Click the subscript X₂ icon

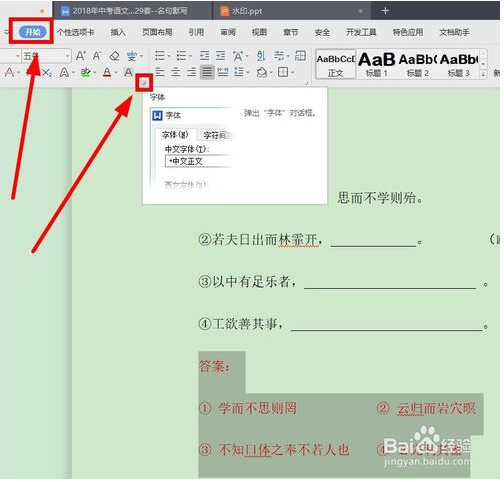(47, 72)
